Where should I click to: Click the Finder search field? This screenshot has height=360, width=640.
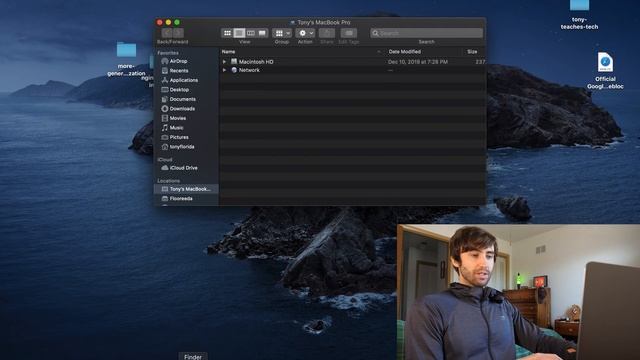[427, 33]
